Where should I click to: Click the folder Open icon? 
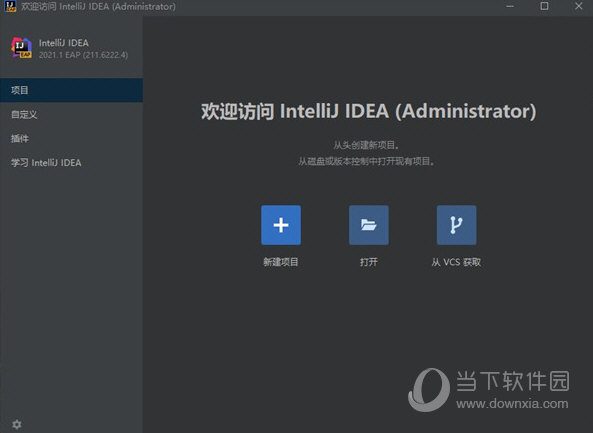(x=369, y=225)
